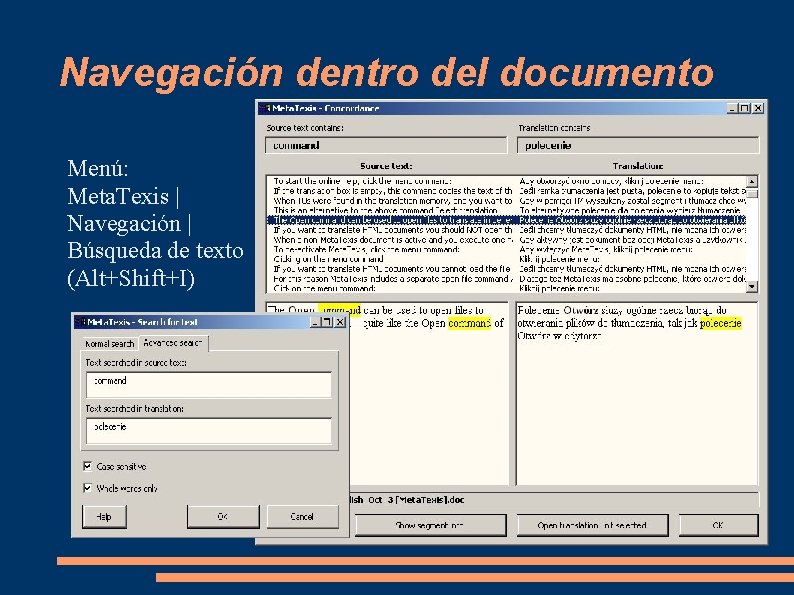Select row 'When a non MetaTexis document is active...'
Viewport: 794px width, 595px height.
(506, 240)
